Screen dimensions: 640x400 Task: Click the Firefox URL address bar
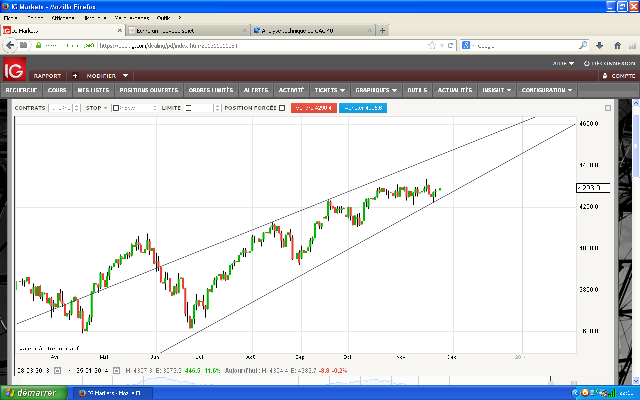tap(261, 45)
